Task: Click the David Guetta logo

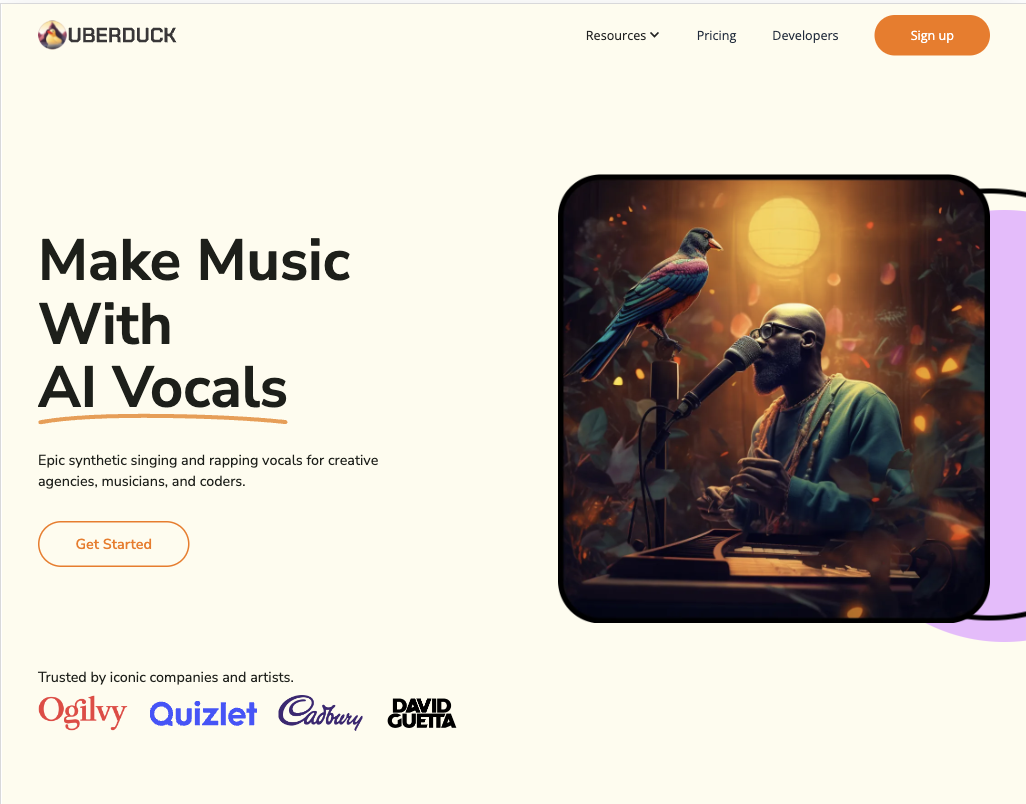Action: click(421, 713)
